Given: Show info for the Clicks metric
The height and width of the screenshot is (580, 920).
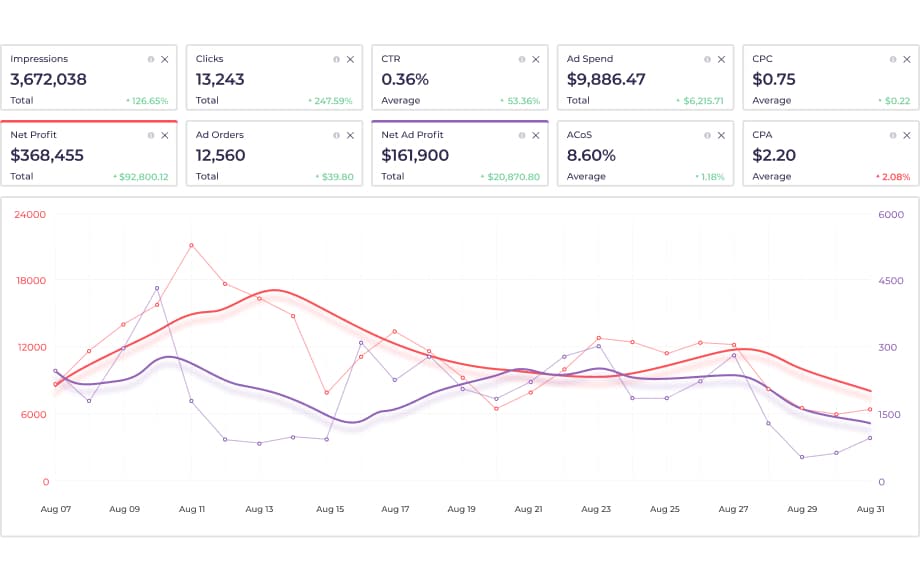Looking at the screenshot, I should (336, 60).
